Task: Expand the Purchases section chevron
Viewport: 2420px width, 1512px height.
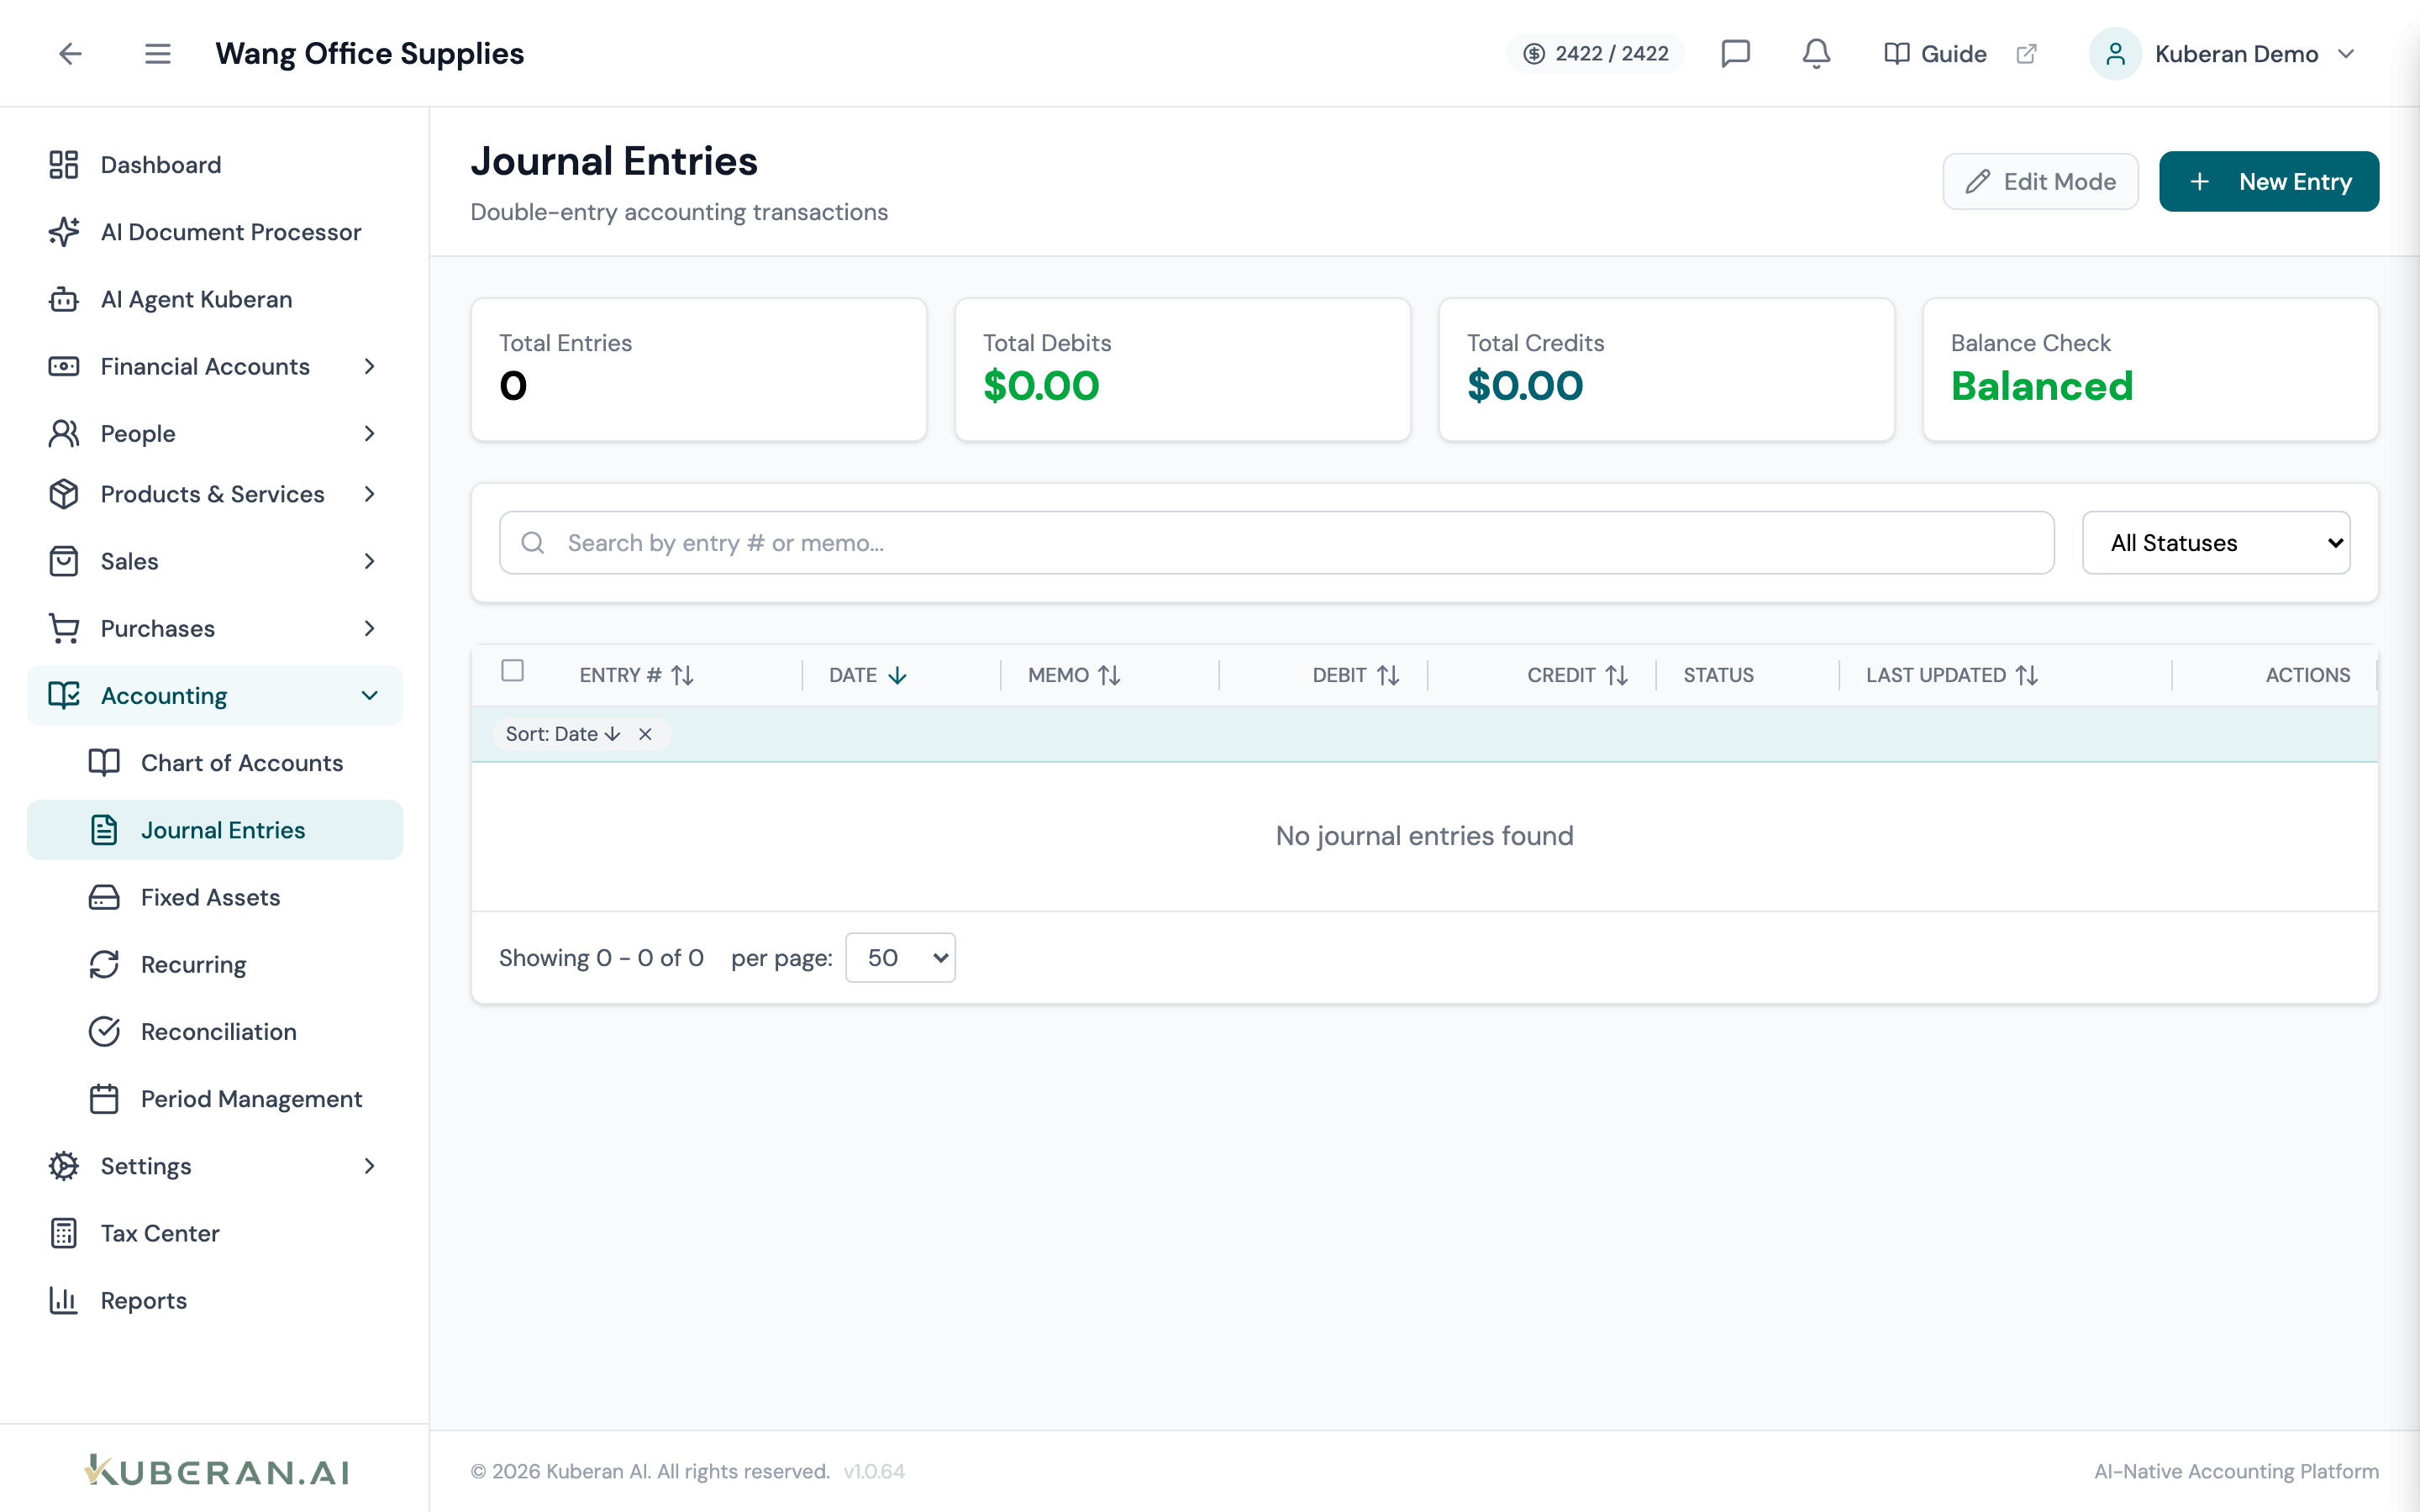Action: tap(370, 628)
